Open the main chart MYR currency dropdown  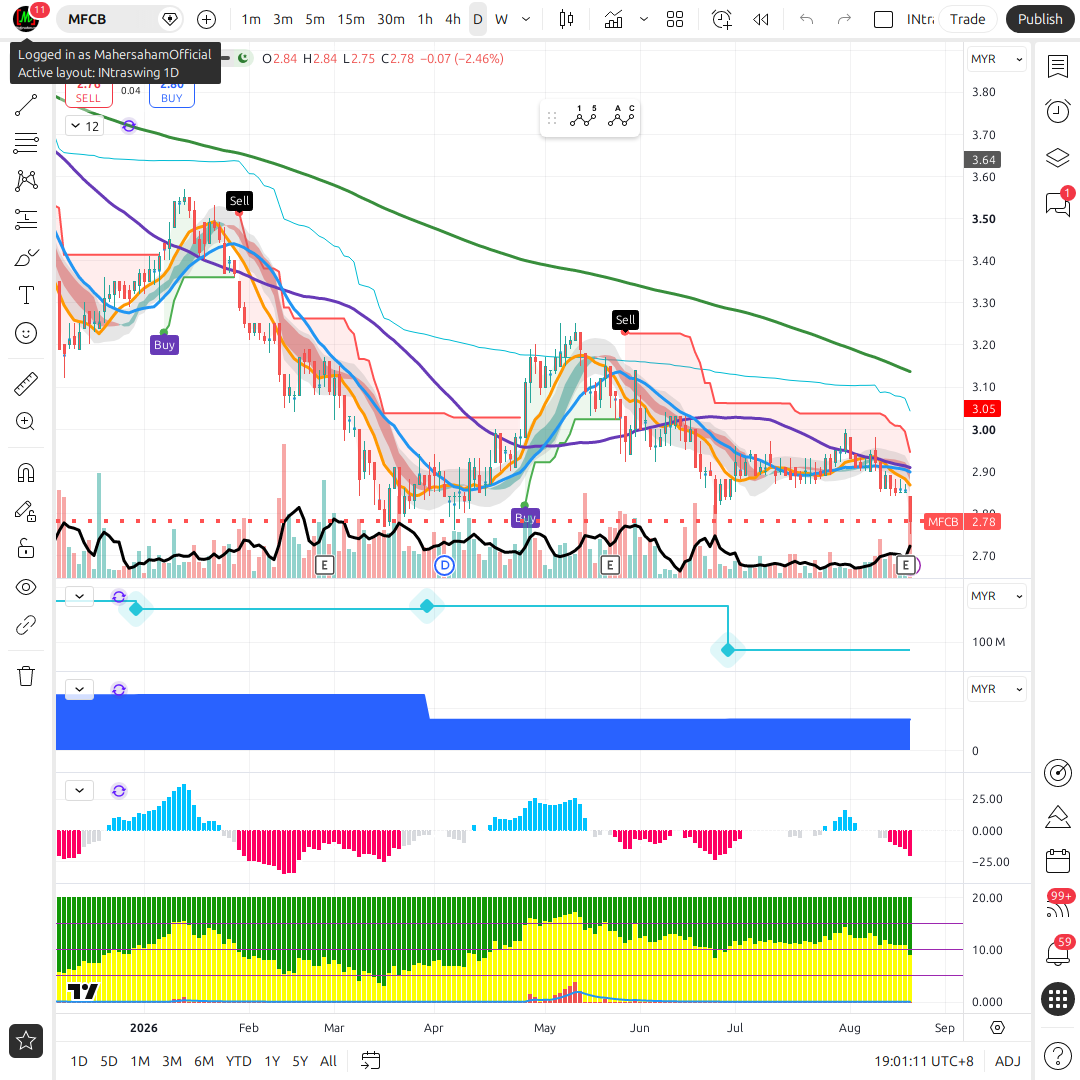tap(996, 59)
